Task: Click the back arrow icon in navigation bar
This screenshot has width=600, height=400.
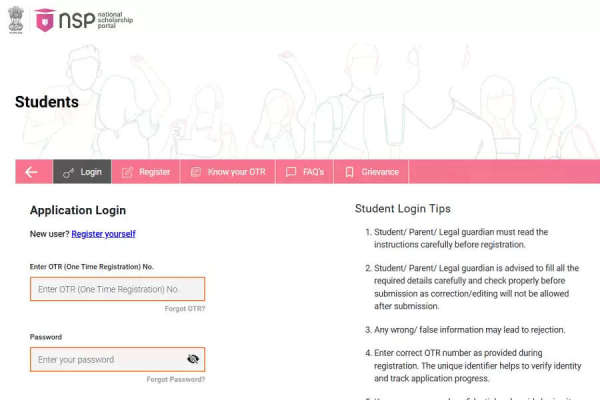Action: click(x=31, y=172)
